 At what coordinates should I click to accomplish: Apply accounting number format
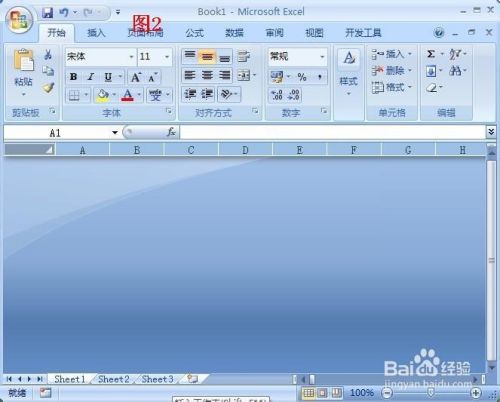(x=277, y=77)
